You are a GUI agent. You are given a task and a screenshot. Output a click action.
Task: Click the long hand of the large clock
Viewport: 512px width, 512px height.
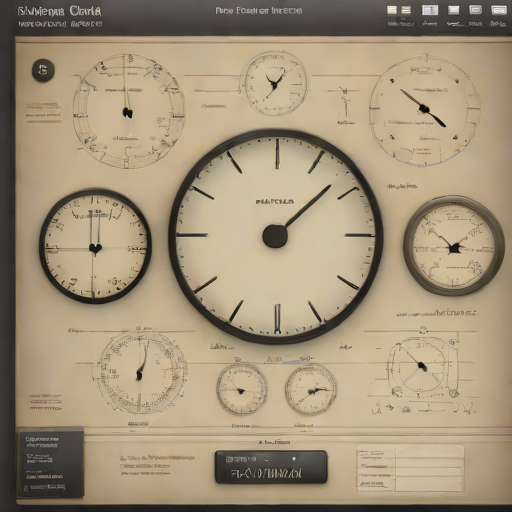click(x=308, y=206)
